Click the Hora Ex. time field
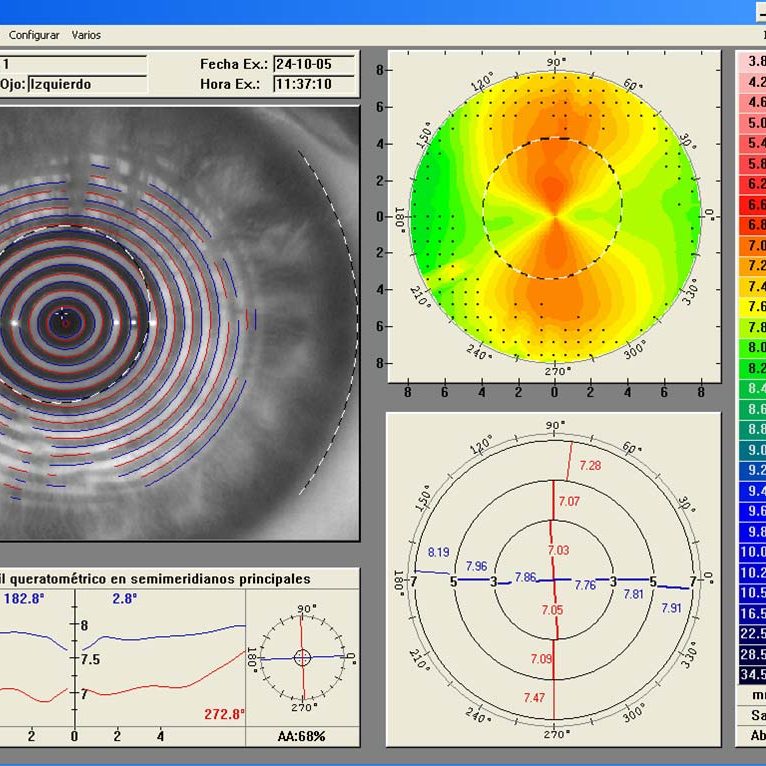Viewport: 766px width, 766px height. 314,84
